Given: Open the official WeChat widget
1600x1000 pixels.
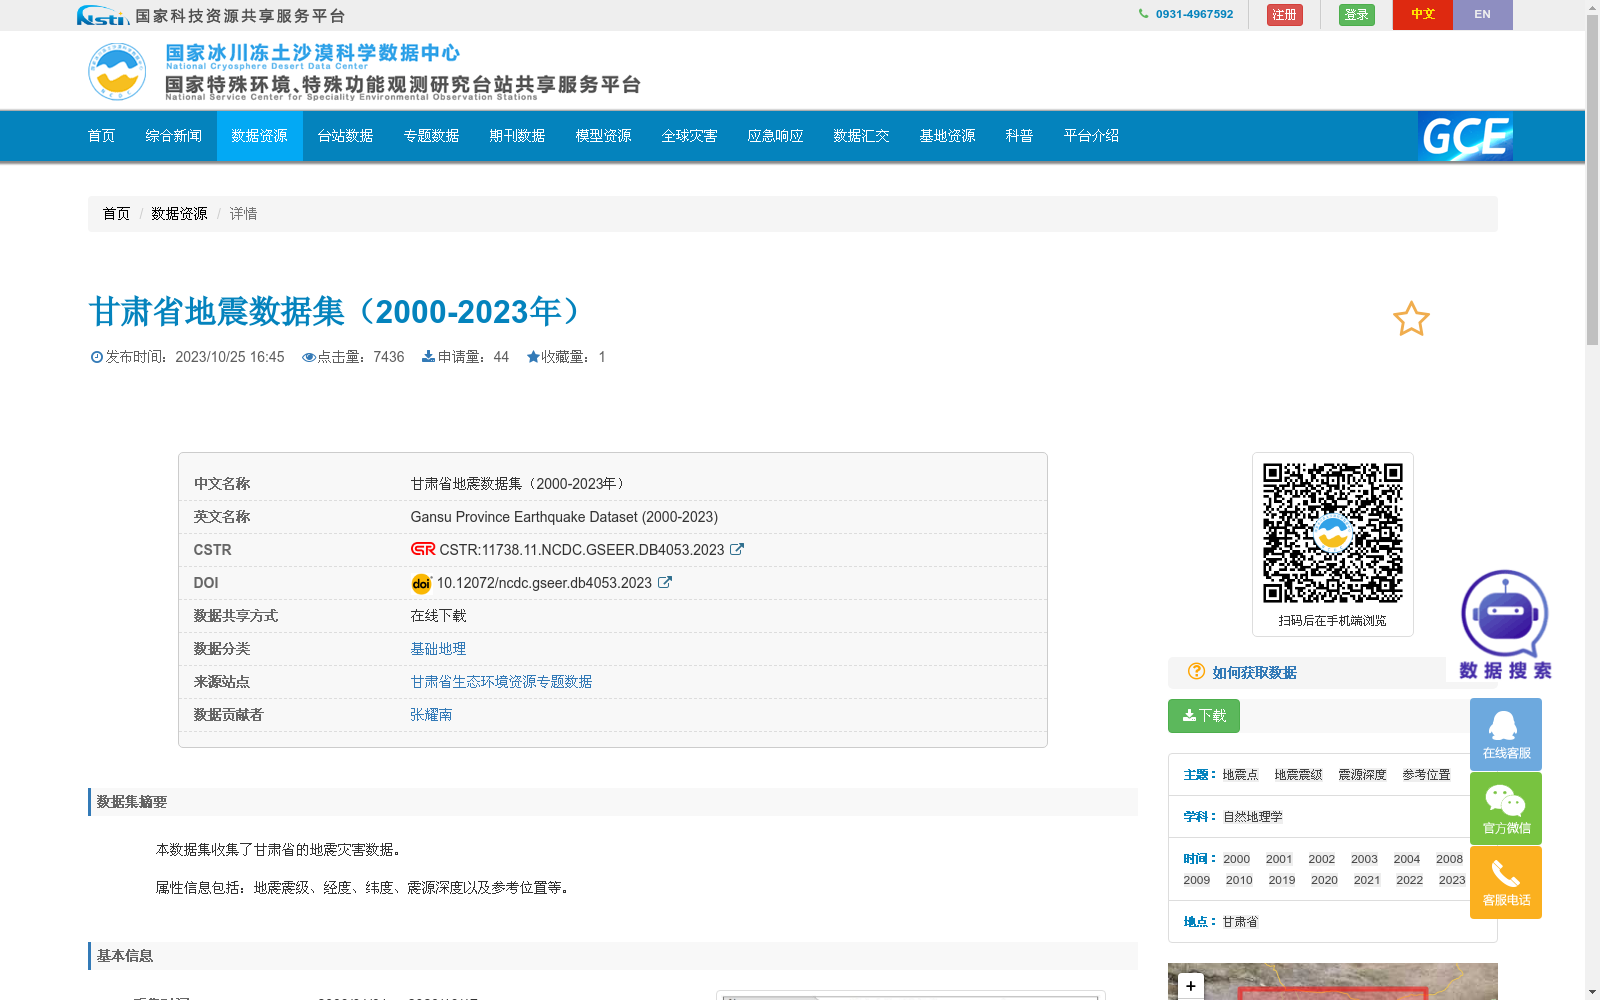Looking at the screenshot, I should tap(1506, 808).
